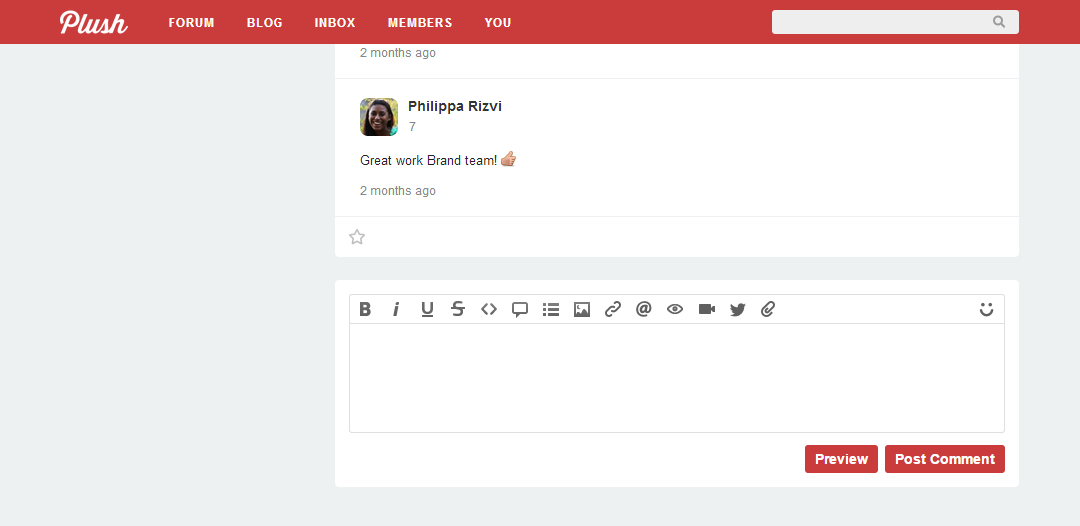Open the MEMBERS menu item
1080x526 pixels.
click(420, 23)
